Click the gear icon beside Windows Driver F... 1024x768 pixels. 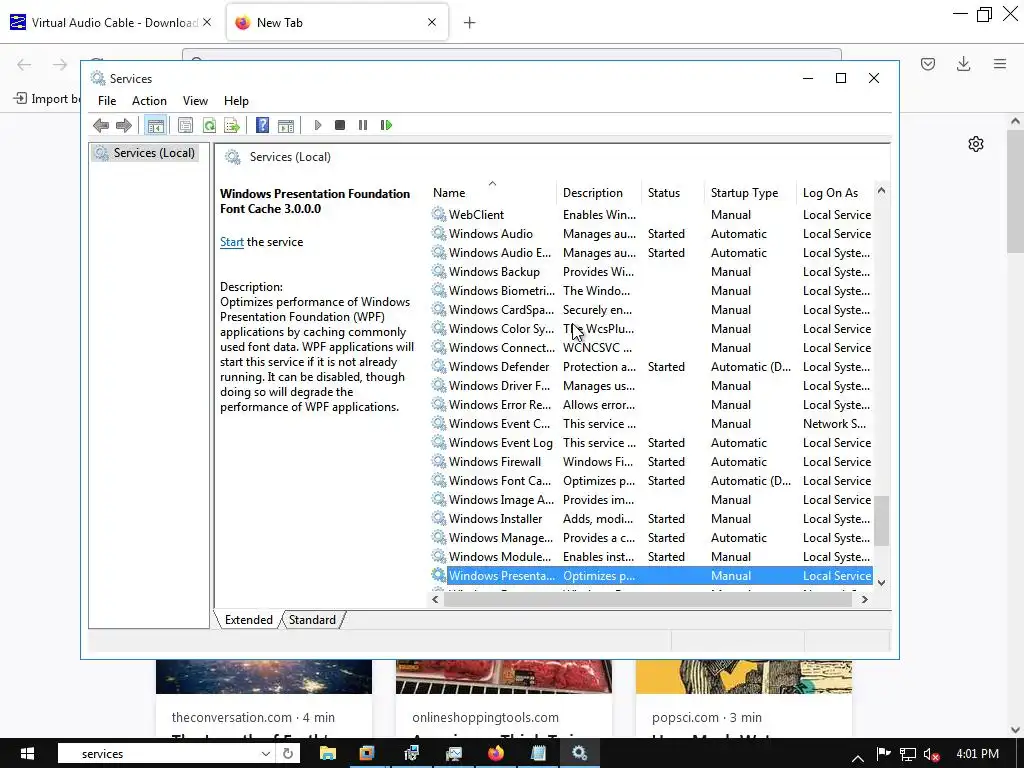pyautogui.click(x=439, y=385)
